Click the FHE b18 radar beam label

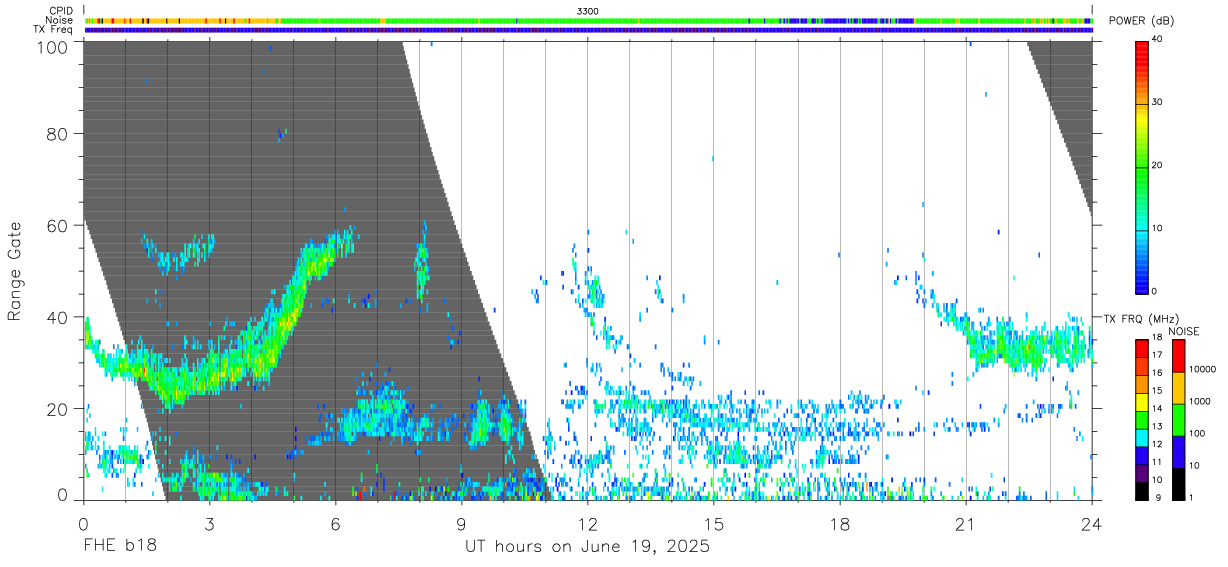point(119,547)
